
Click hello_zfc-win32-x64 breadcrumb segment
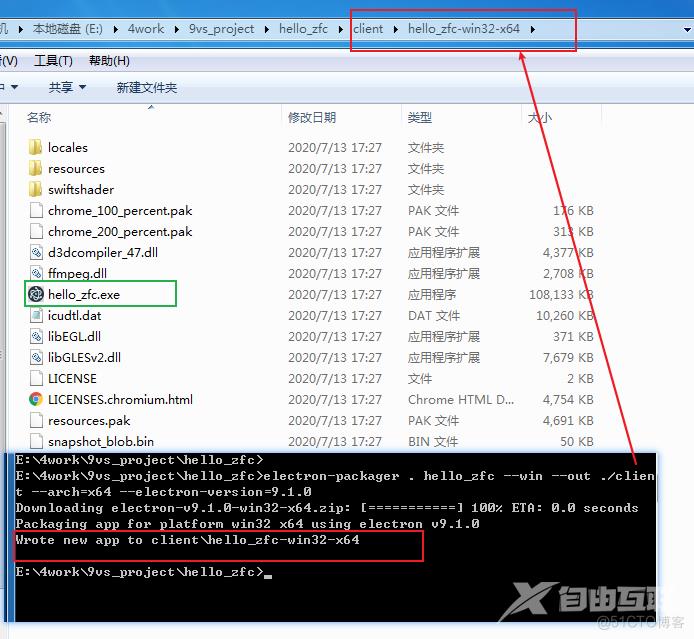pyautogui.click(x=463, y=29)
